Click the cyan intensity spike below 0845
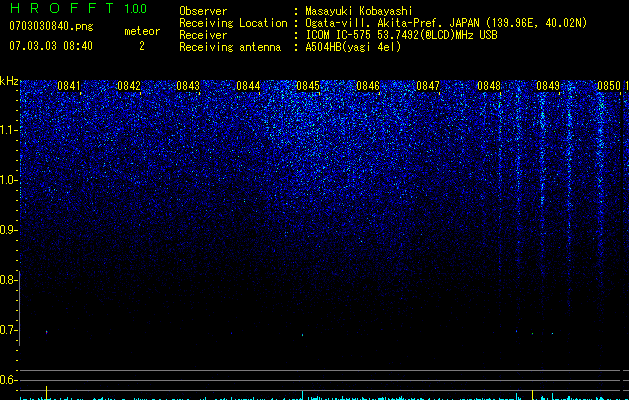629x400 pixels. tap(302, 395)
